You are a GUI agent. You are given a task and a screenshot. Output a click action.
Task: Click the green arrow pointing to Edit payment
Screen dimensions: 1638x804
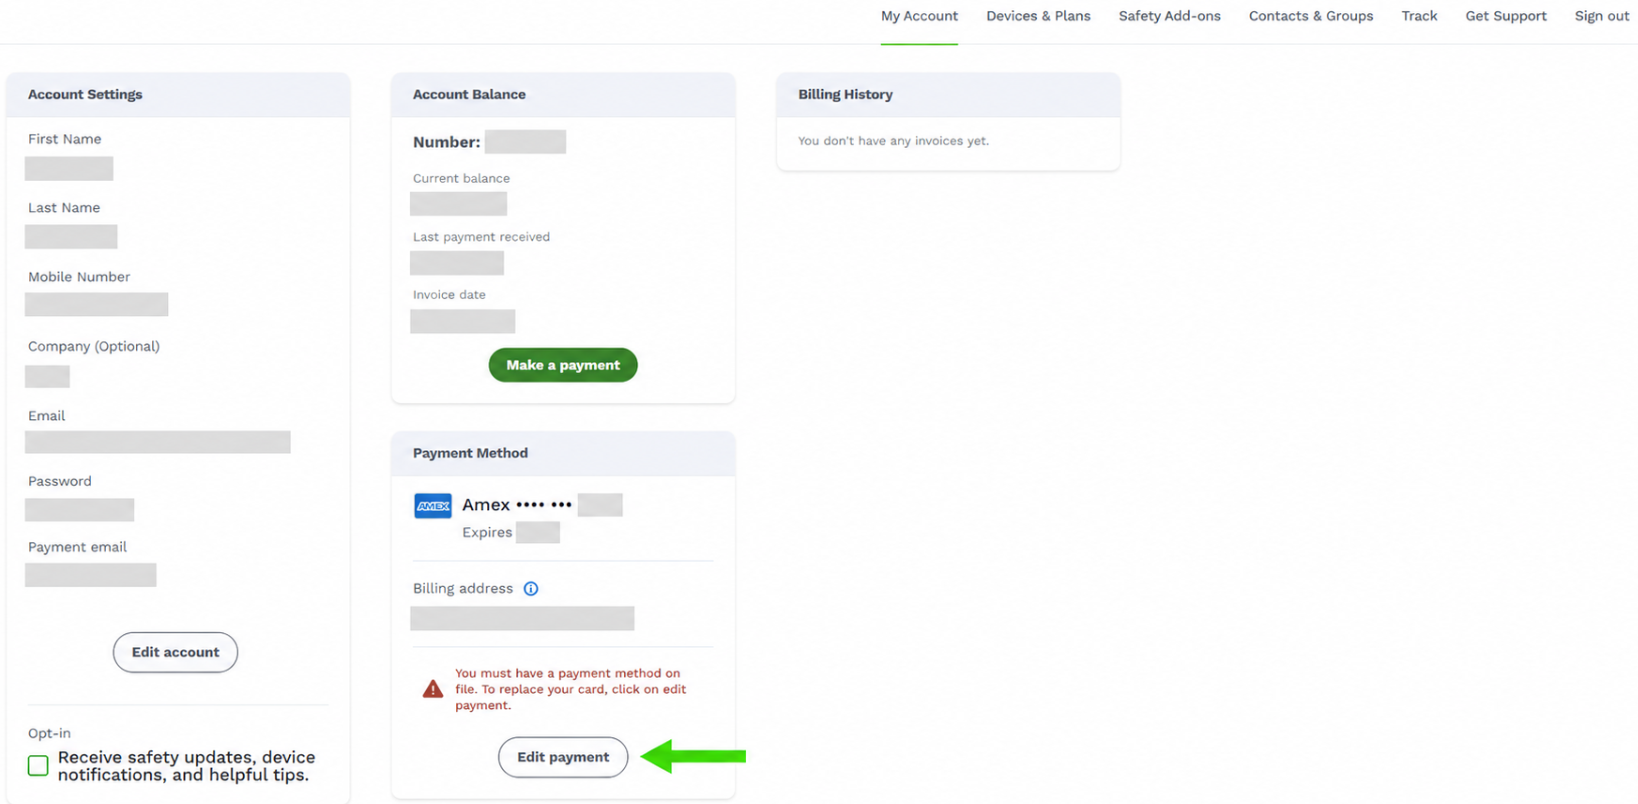[x=693, y=756]
